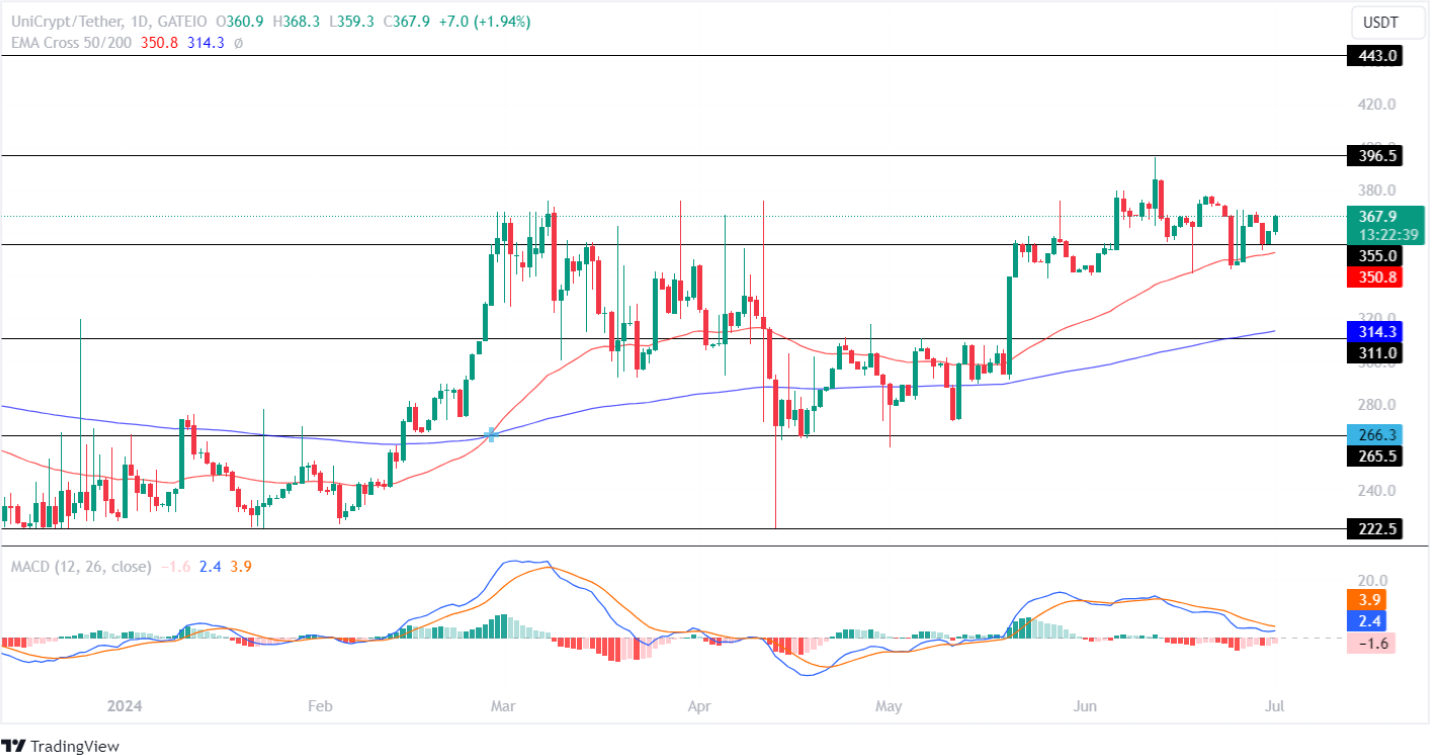Click the May label on time axis

[888, 706]
